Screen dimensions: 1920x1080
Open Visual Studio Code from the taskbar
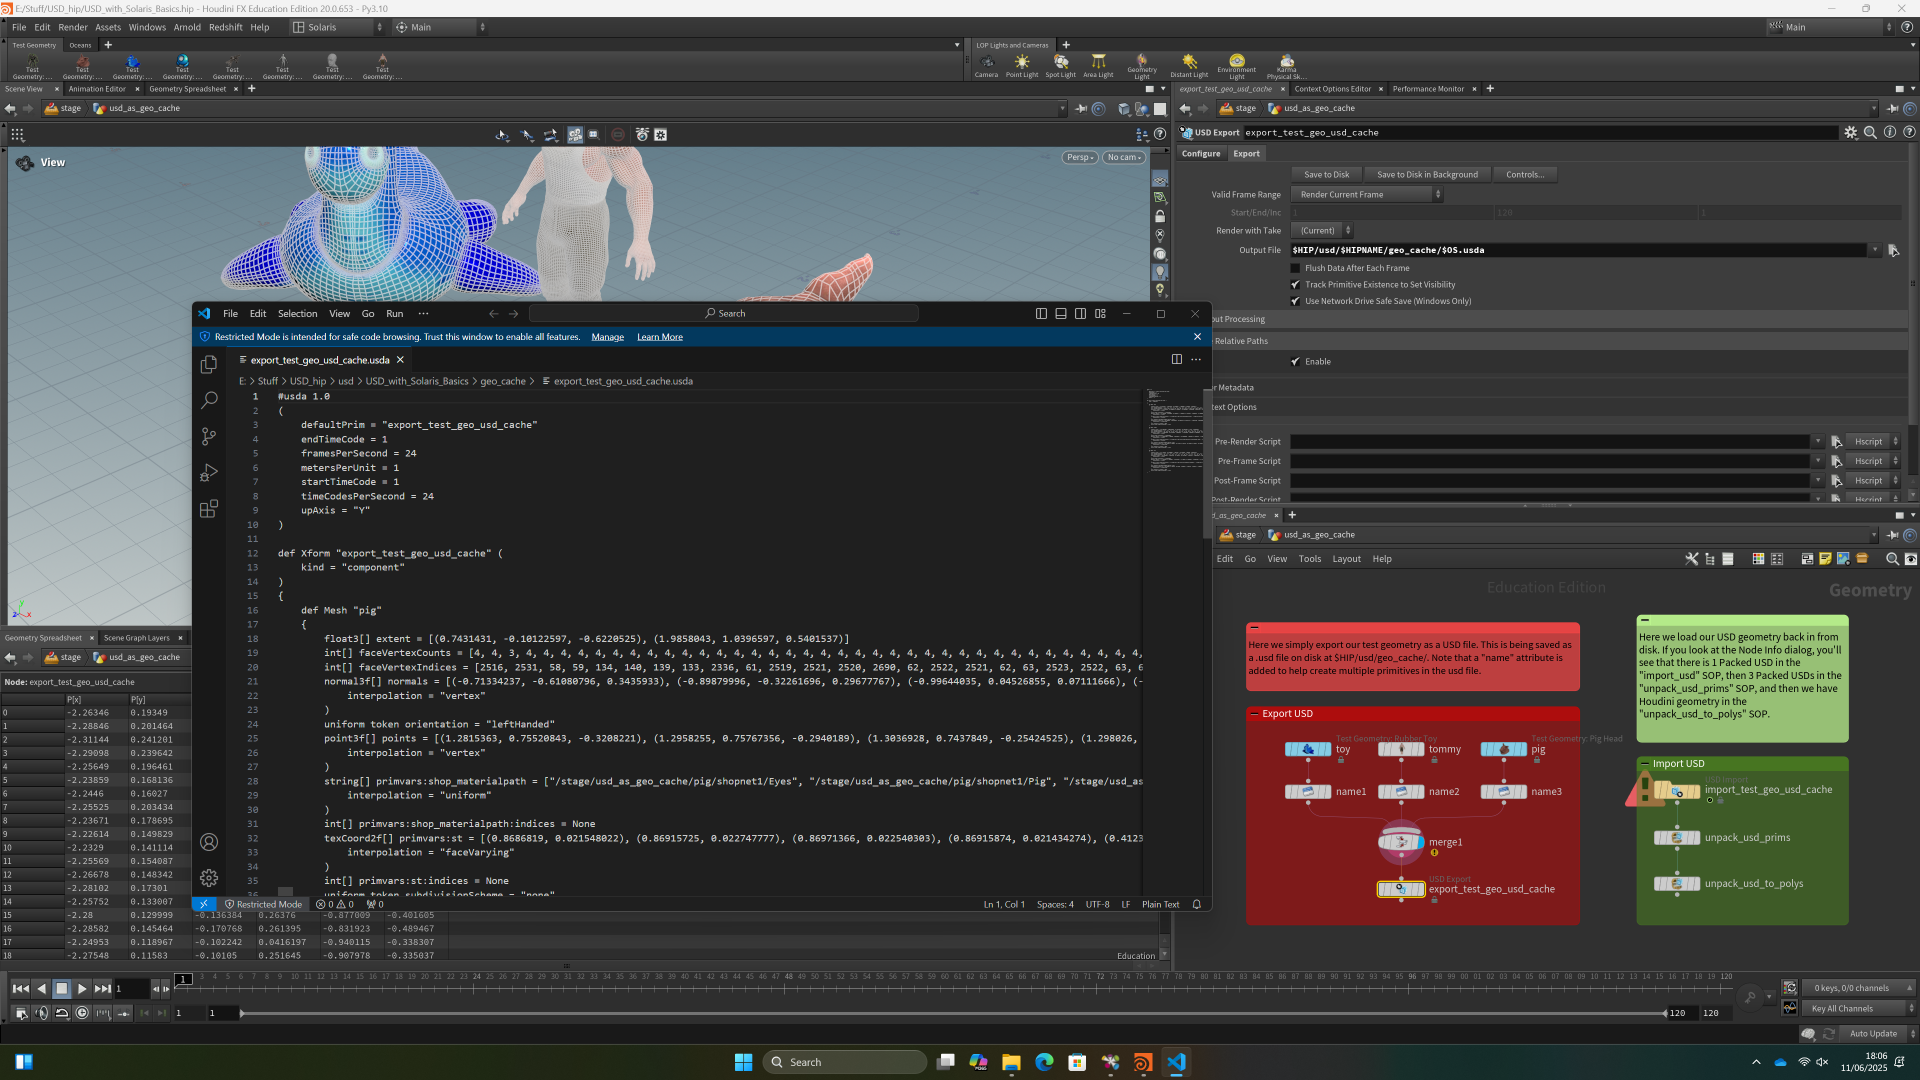click(1176, 1062)
